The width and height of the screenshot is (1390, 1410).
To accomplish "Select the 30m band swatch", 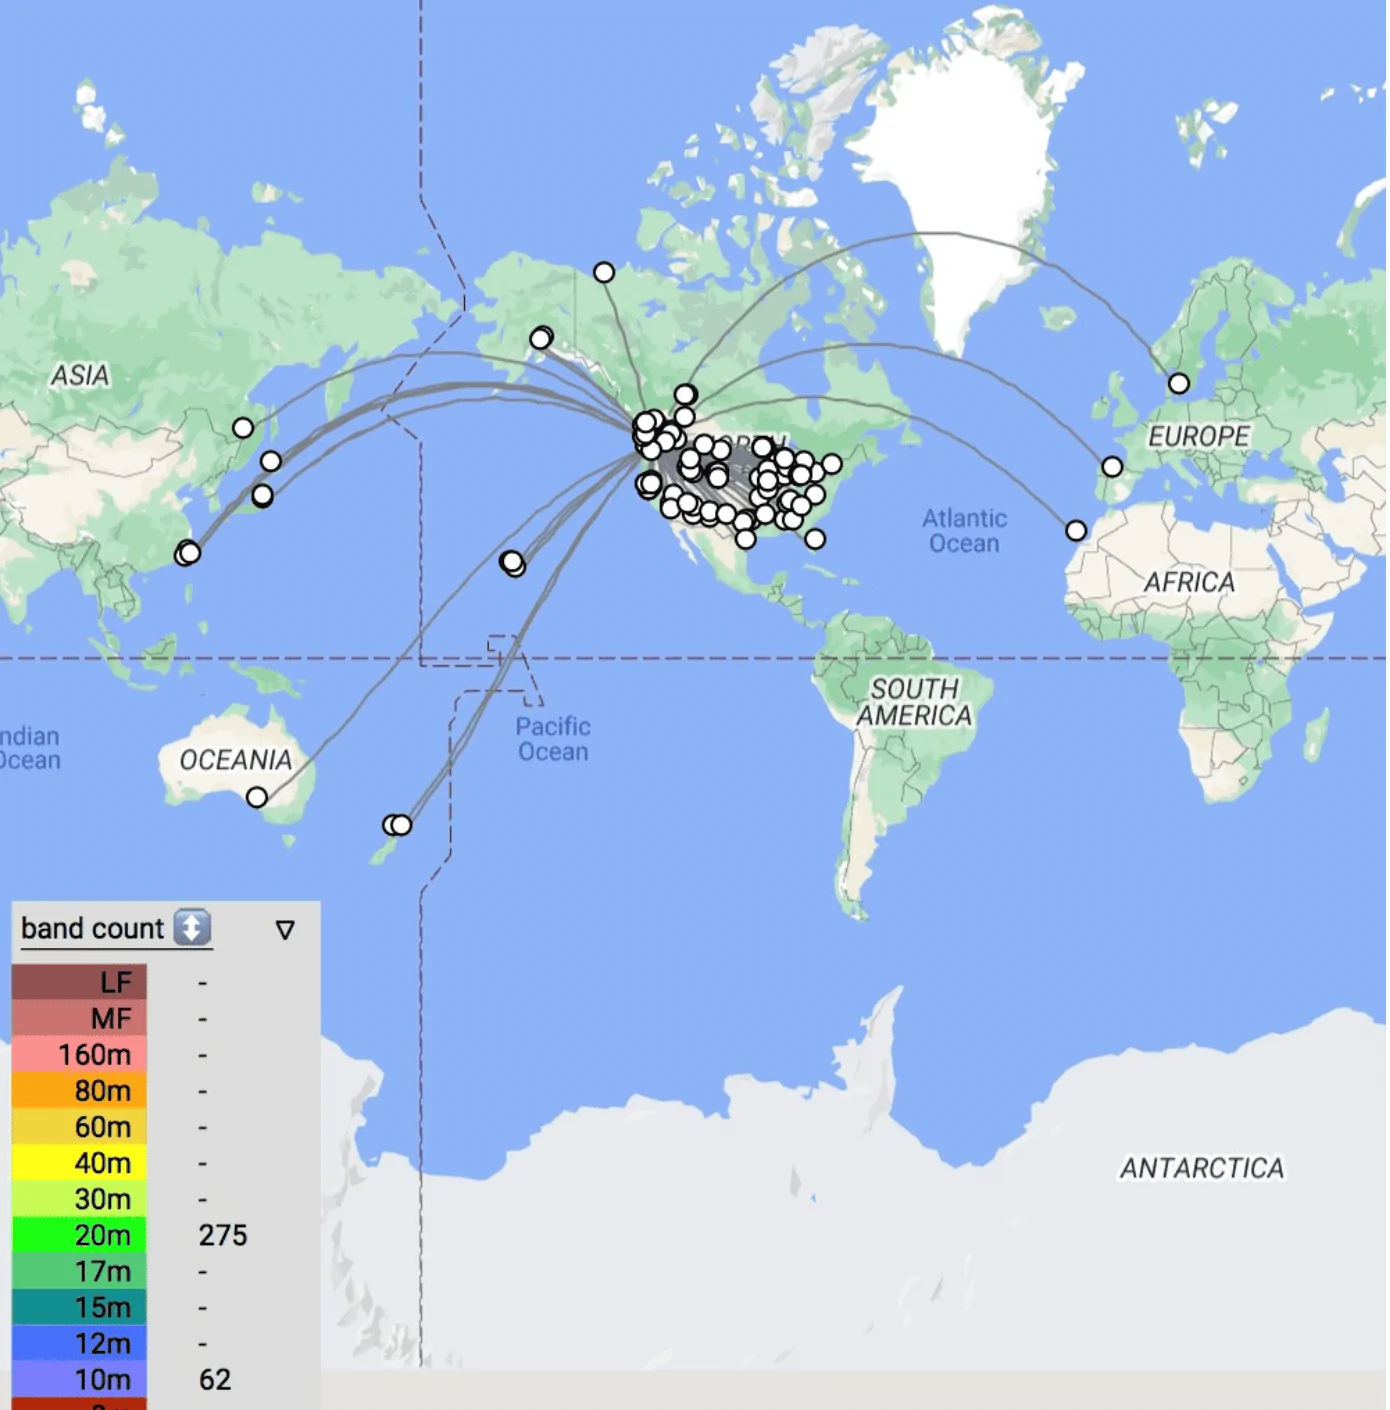I will point(79,1198).
